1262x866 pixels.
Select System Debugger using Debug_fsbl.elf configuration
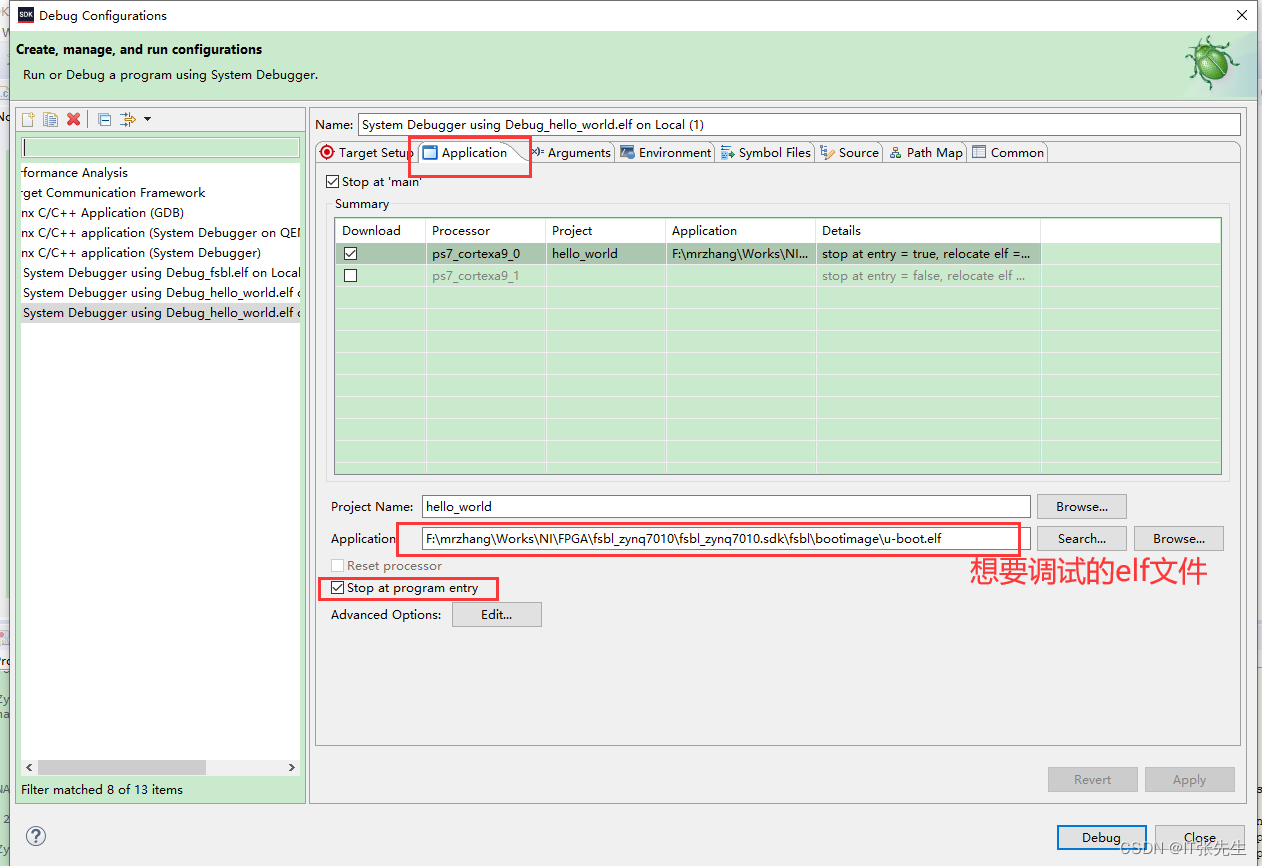click(x=160, y=273)
